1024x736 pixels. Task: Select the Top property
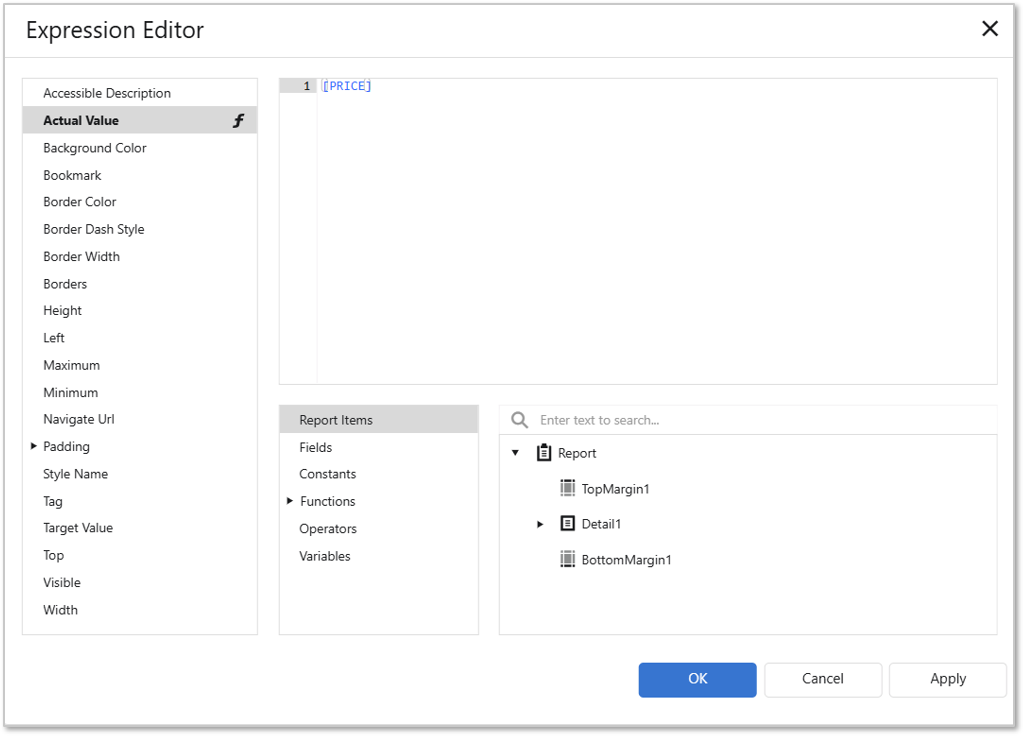click(x=140, y=555)
